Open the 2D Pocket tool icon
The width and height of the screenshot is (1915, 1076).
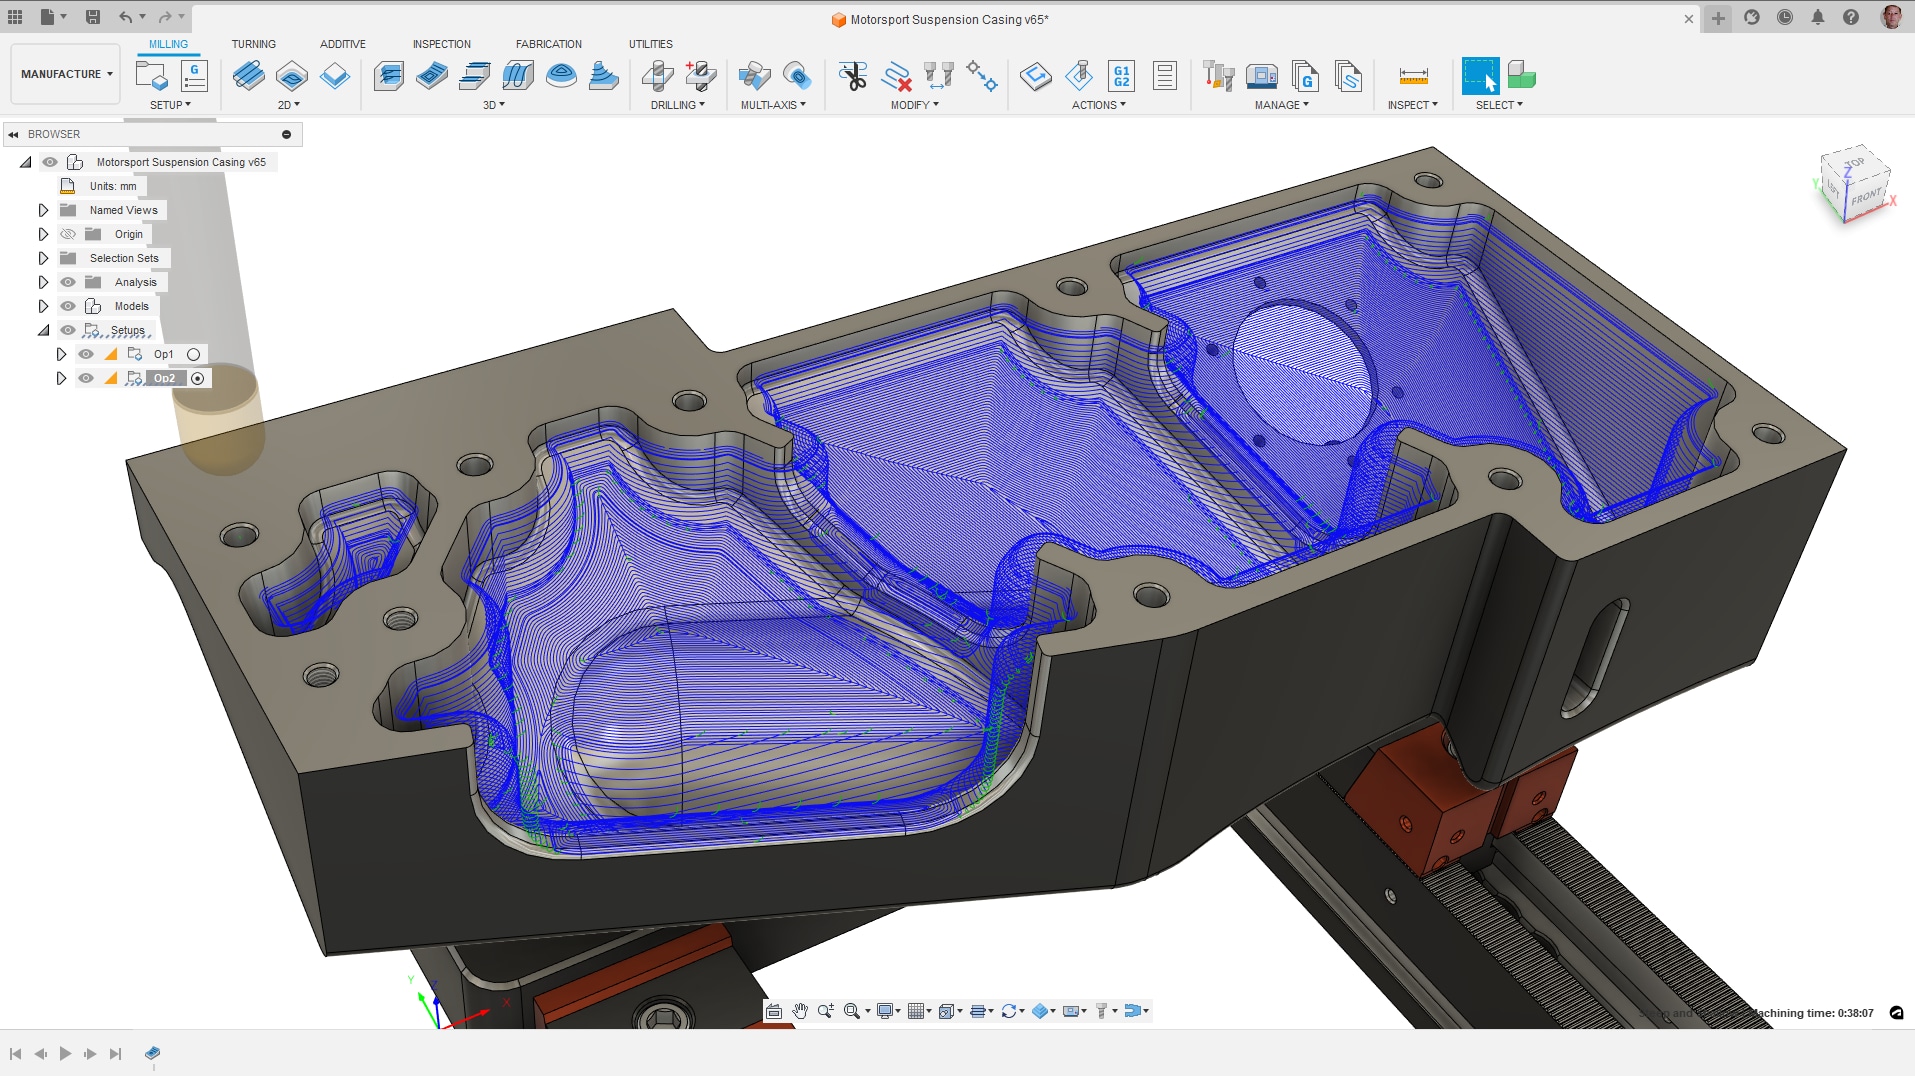coord(291,76)
